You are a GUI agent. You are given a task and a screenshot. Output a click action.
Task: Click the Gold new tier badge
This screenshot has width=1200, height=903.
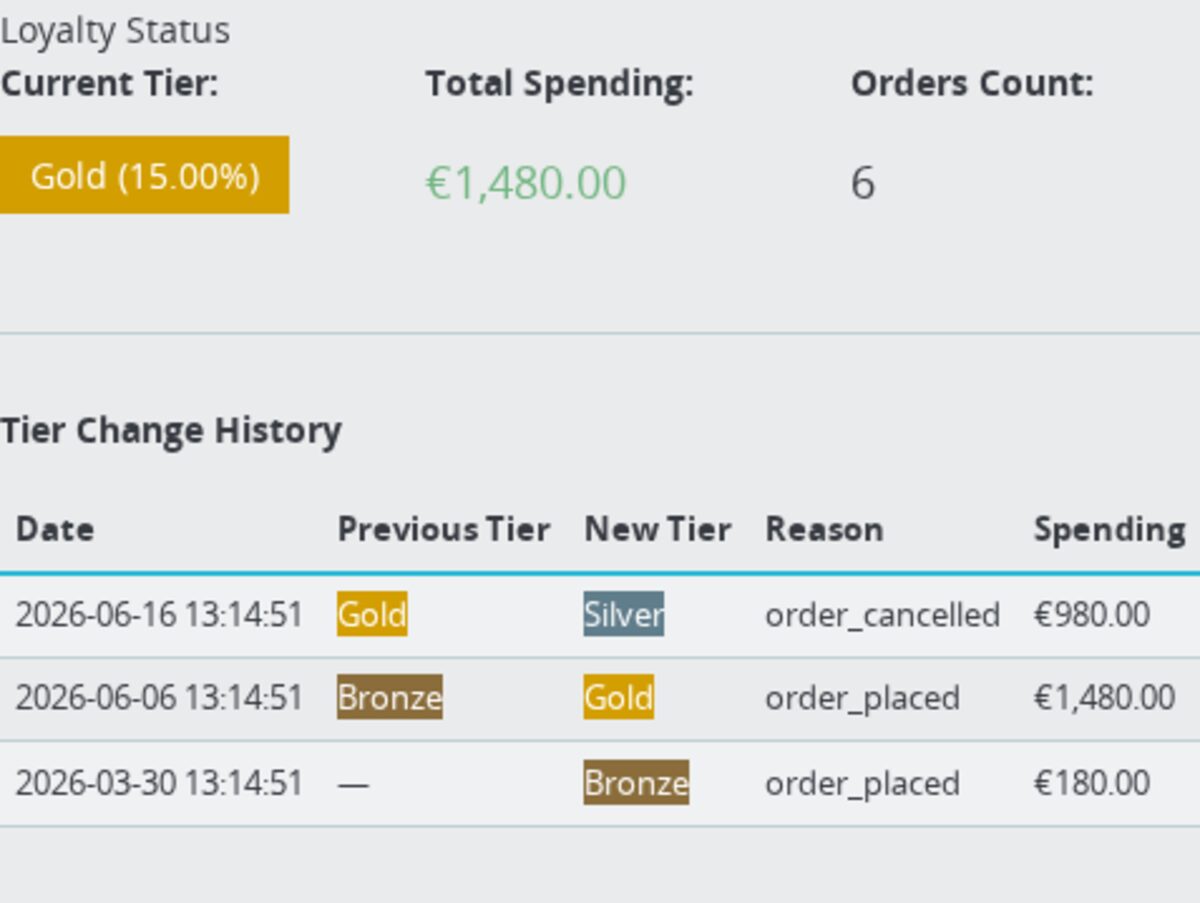pos(619,697)
